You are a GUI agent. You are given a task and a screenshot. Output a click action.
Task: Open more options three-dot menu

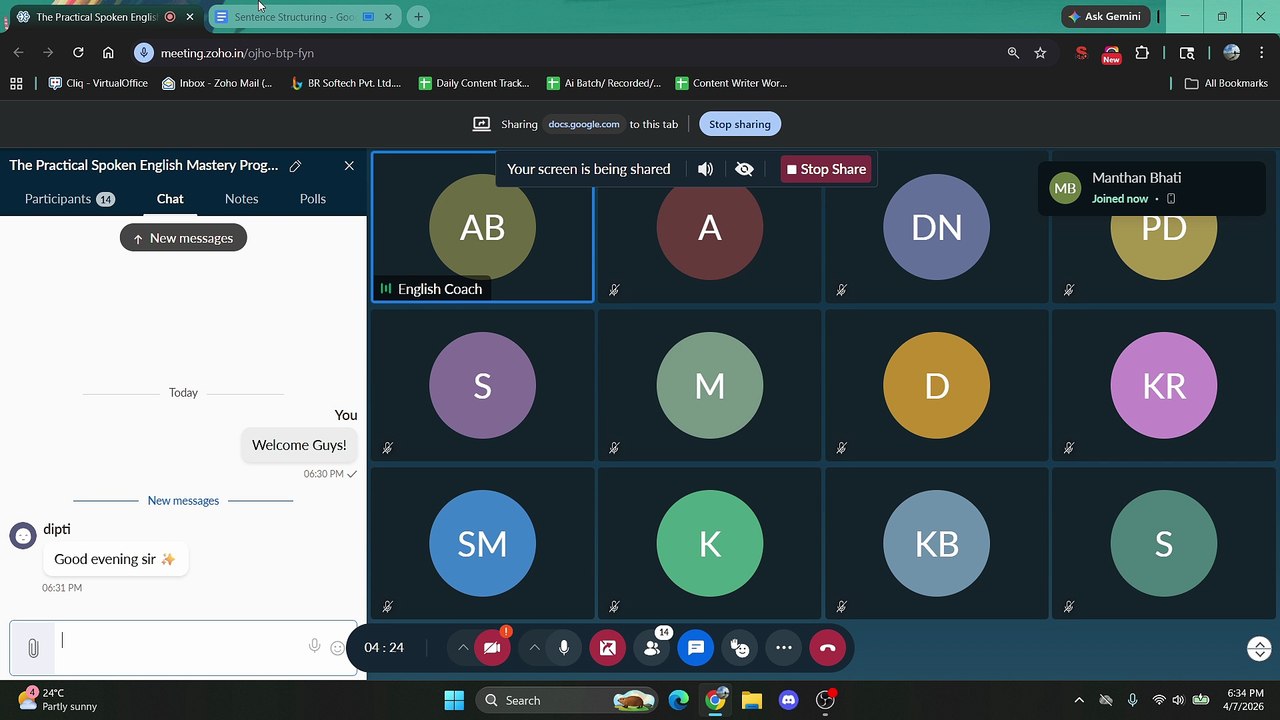(x=784, y=648)
